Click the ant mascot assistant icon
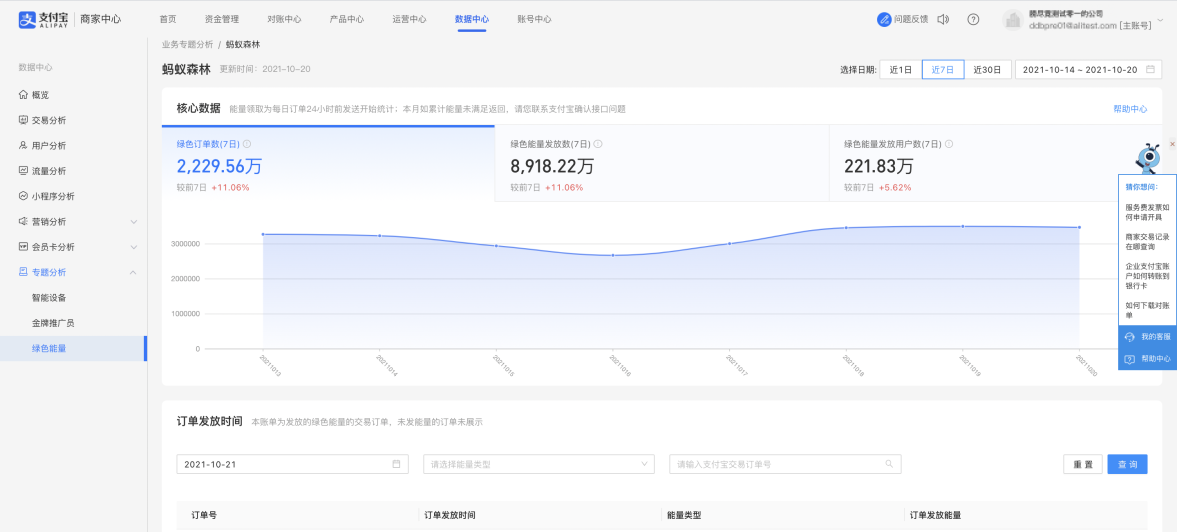1177x532 pixels. pyautogui.click(x=1148, y=159)
